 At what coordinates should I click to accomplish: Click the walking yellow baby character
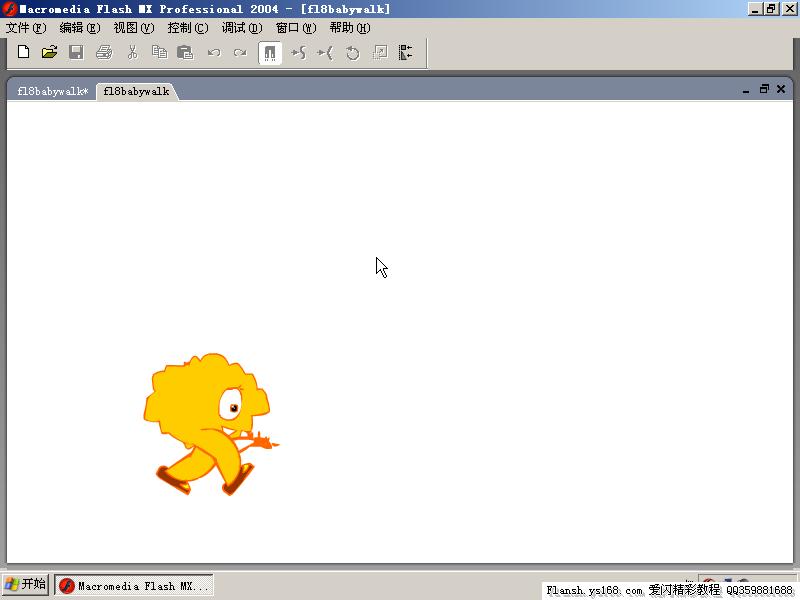[x=210, y=424]
